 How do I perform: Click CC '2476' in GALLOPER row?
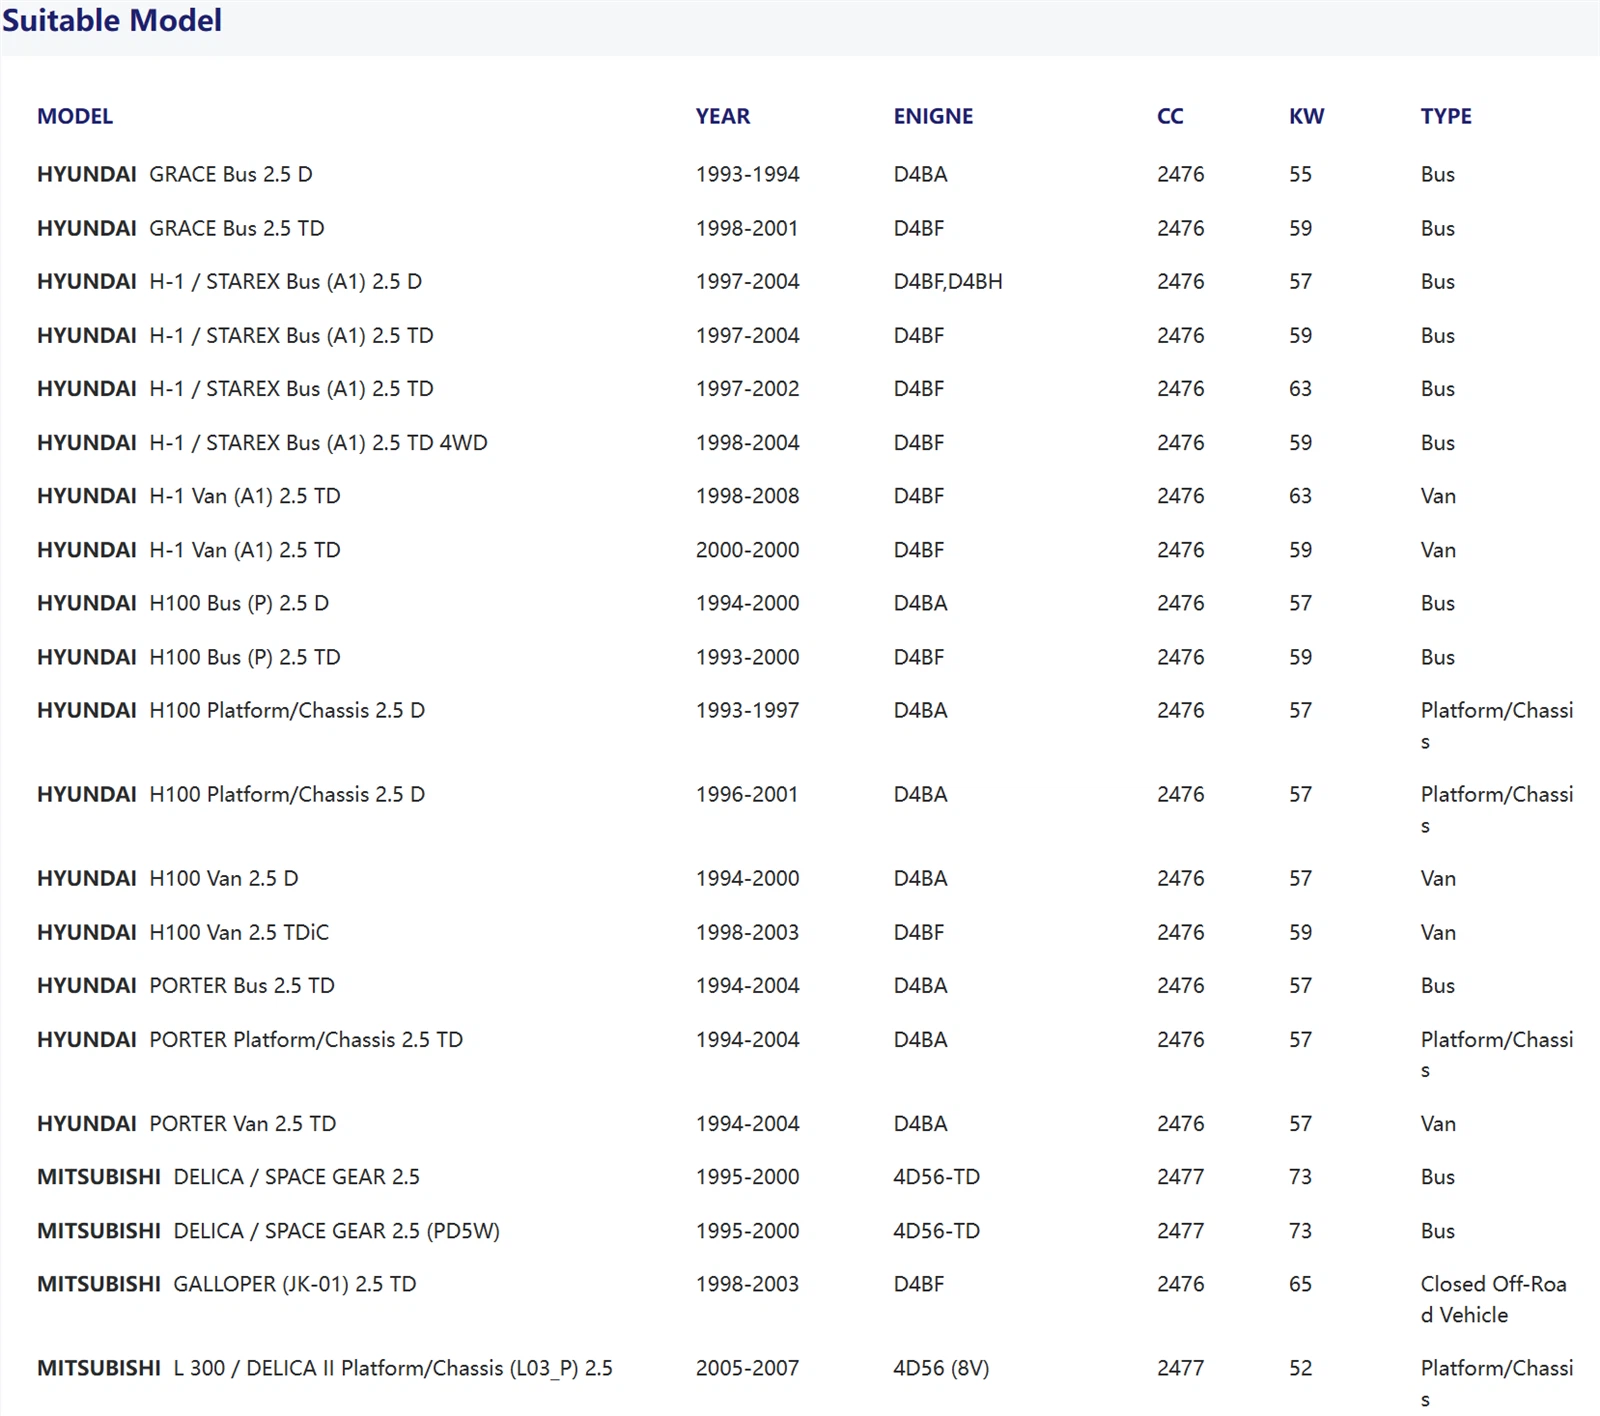click(x=1180, y=1284)
